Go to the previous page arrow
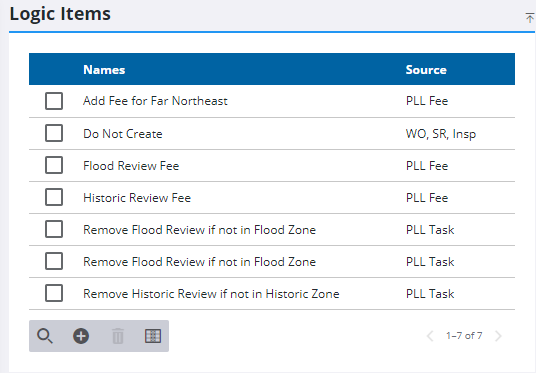 (430, 336)
